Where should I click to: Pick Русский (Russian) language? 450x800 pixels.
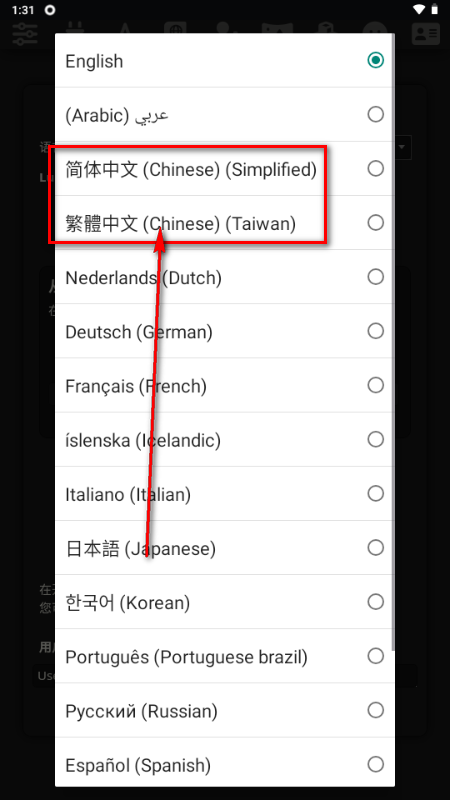(224, 710)
